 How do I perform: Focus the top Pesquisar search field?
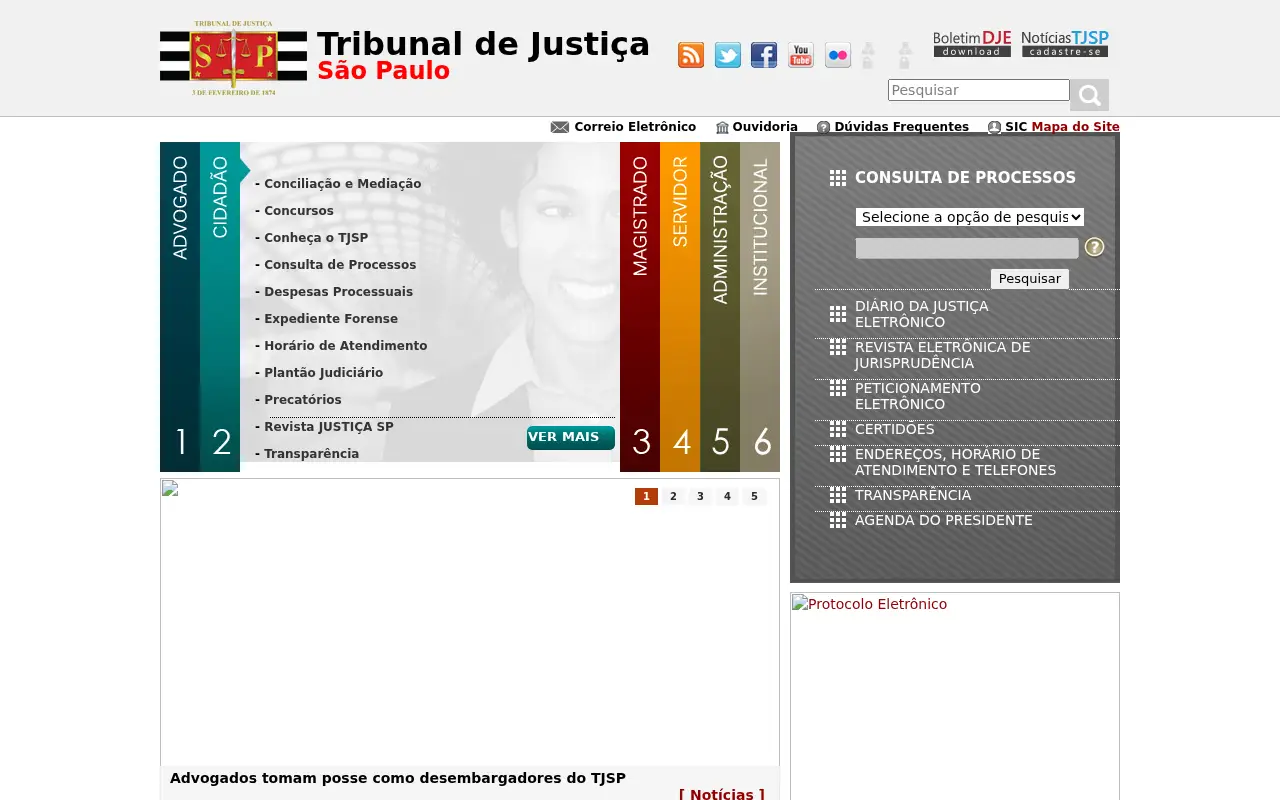pos(979,90)
